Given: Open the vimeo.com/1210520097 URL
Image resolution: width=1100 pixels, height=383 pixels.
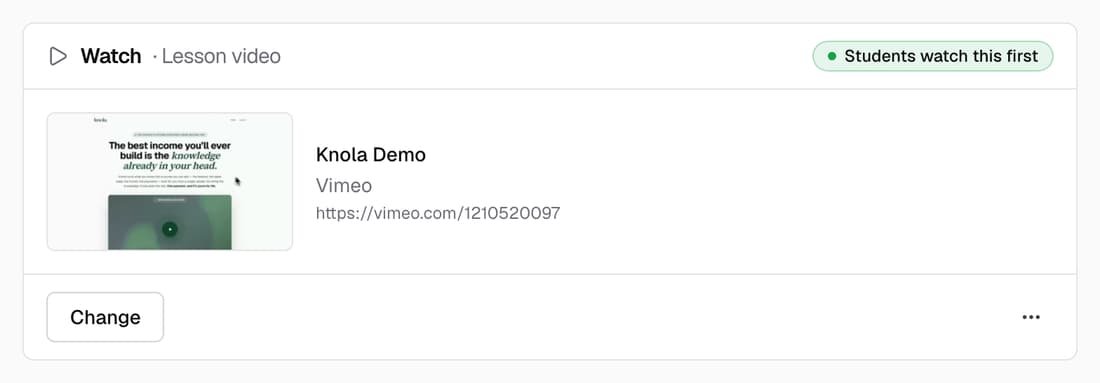Looking at the screenshot, I should (438, 213).
